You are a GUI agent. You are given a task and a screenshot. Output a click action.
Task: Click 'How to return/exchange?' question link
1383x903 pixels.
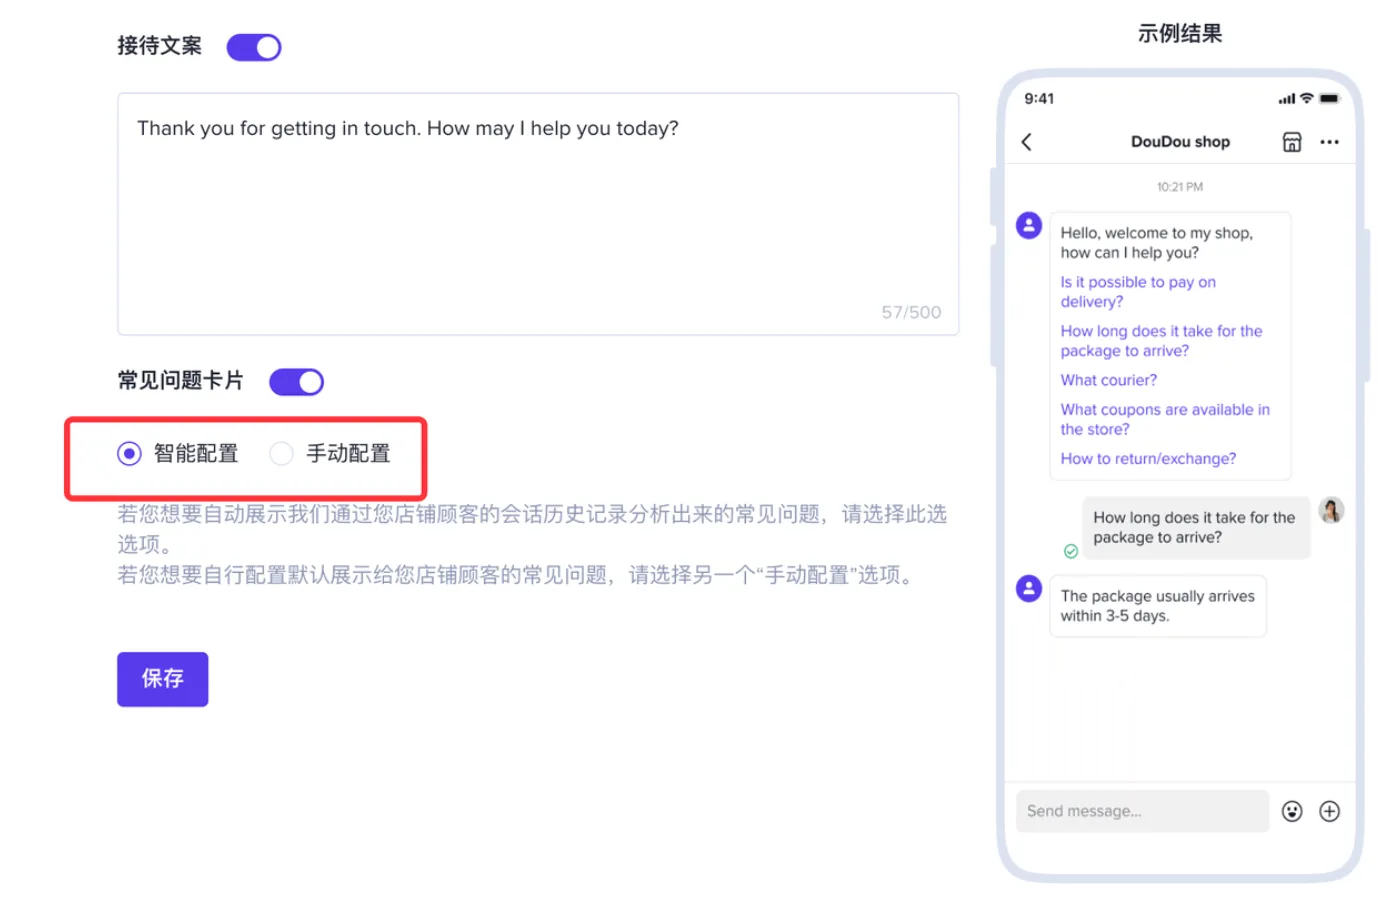(x=1148, y=459)
